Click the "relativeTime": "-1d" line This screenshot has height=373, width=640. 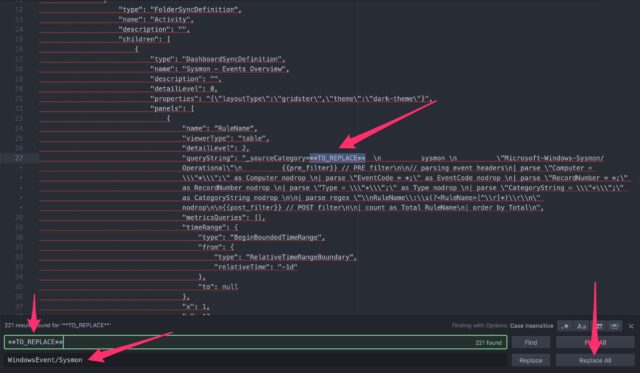tap(256, 267)
